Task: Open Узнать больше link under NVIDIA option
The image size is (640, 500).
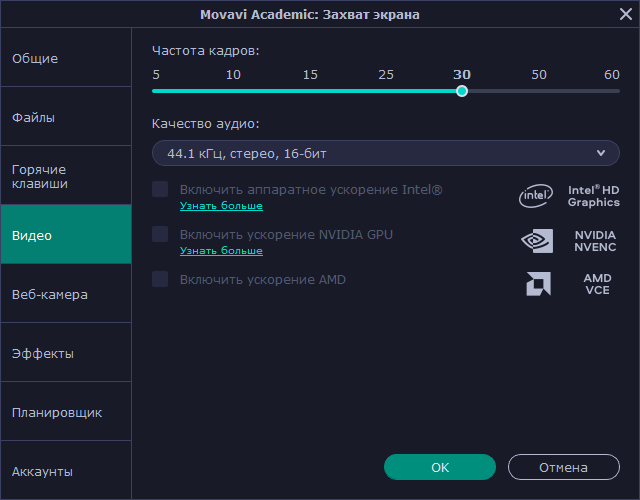Action: click(221, 250)
